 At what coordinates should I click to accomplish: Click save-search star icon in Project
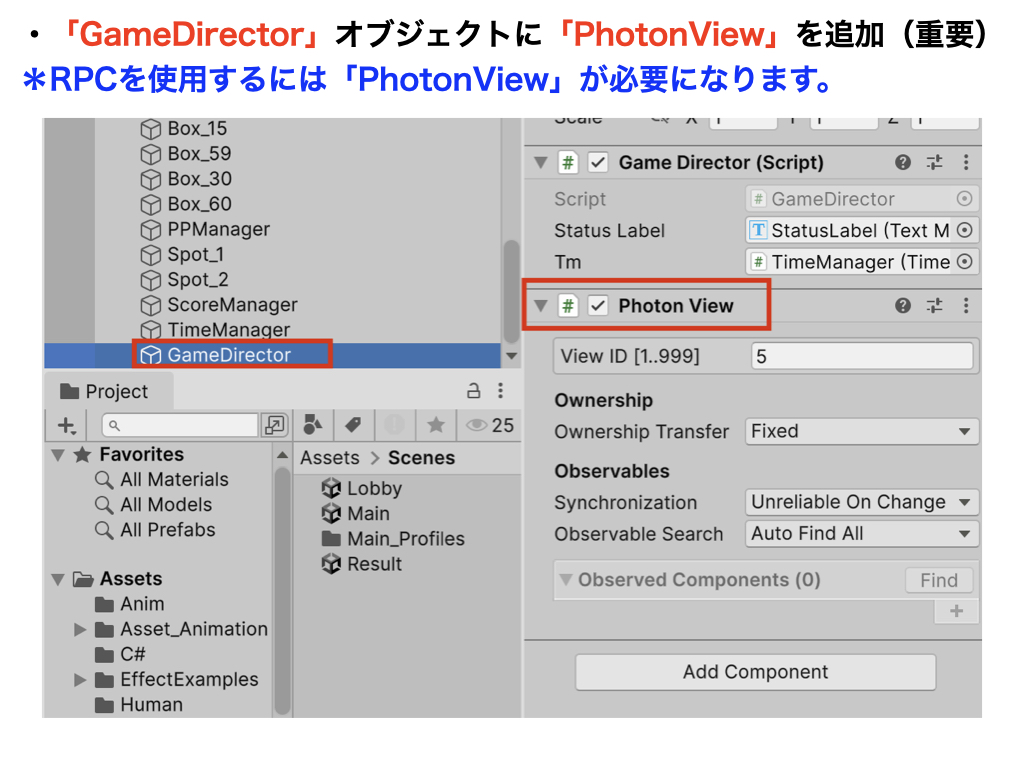click(x=436, y=425)
